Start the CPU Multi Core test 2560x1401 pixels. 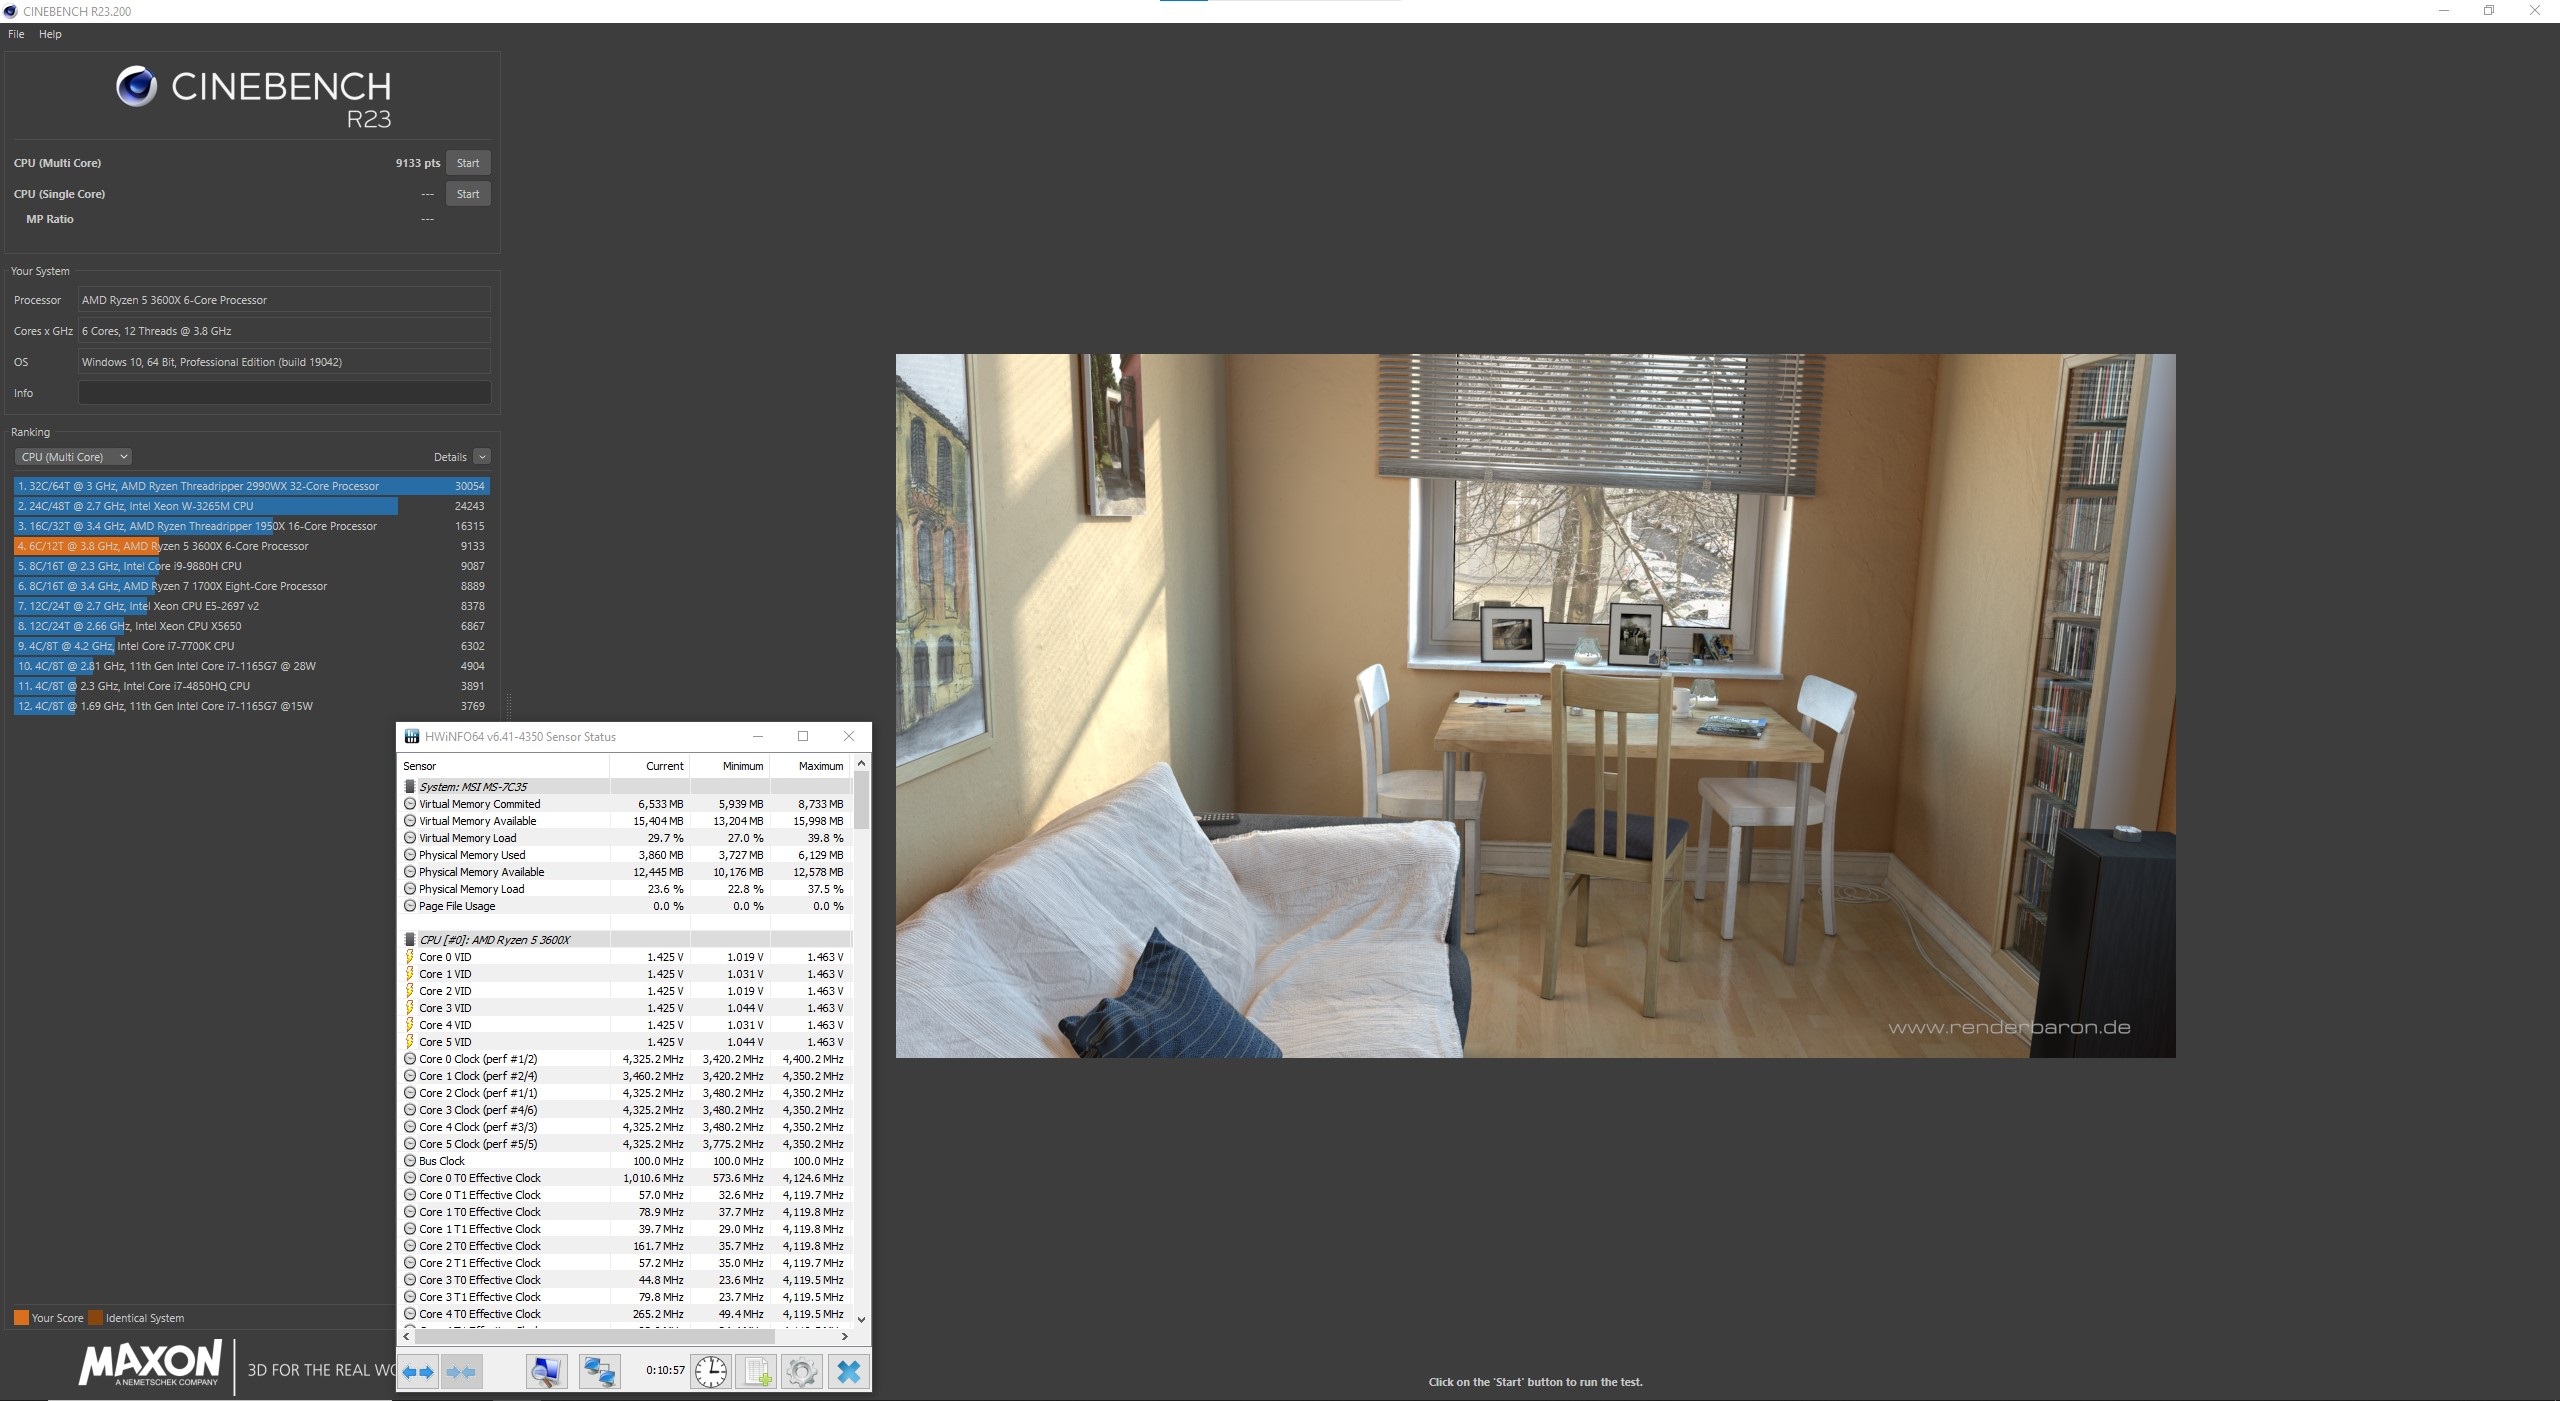click(x=468, y=163)
